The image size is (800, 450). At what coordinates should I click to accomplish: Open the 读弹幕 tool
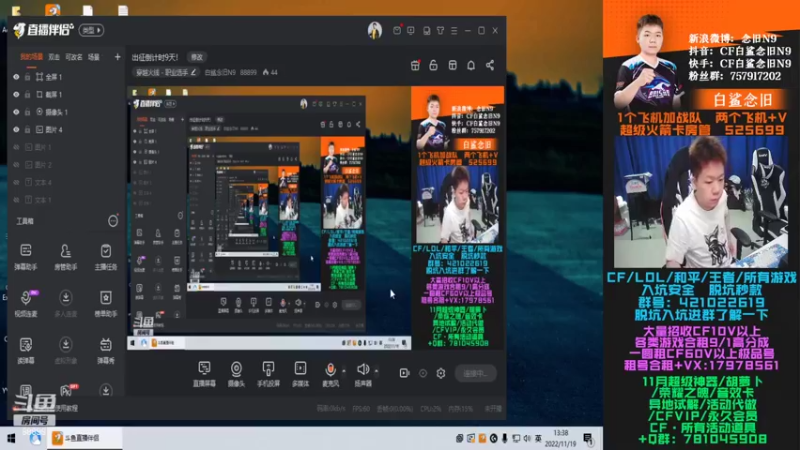[x=26, y=350]
